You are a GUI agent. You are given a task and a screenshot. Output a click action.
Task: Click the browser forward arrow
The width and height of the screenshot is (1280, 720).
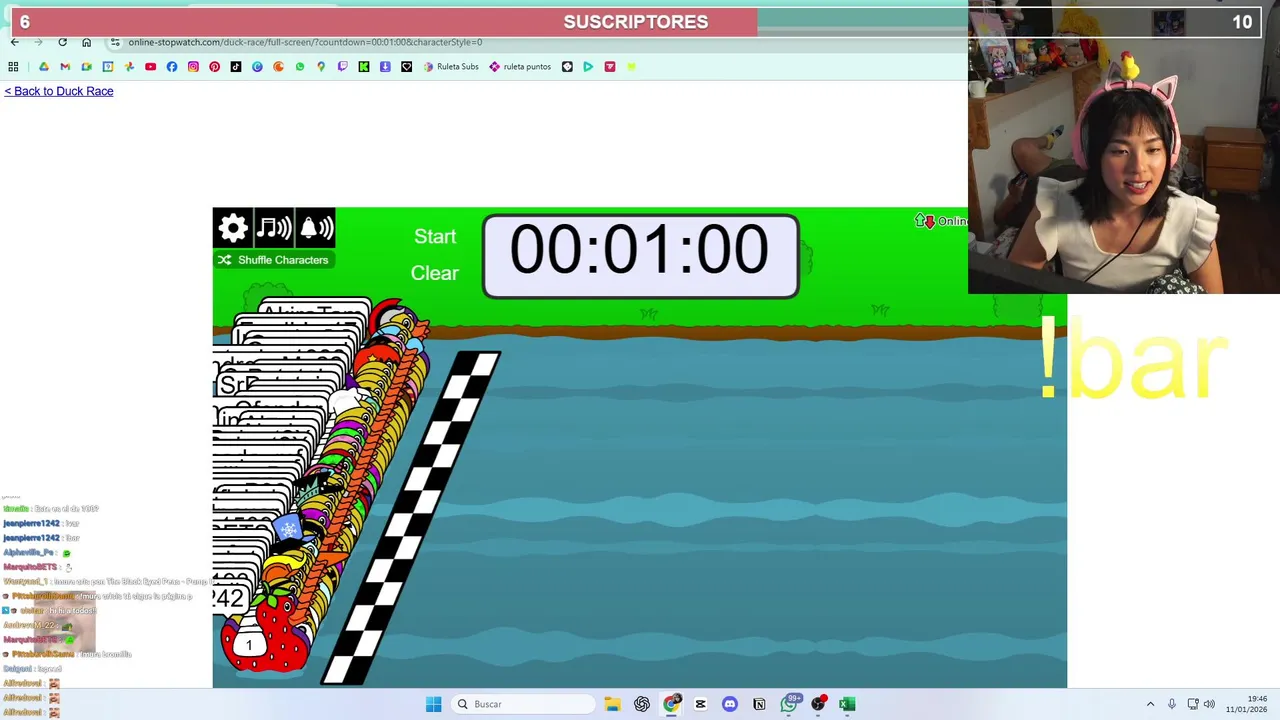pos(38,42)
